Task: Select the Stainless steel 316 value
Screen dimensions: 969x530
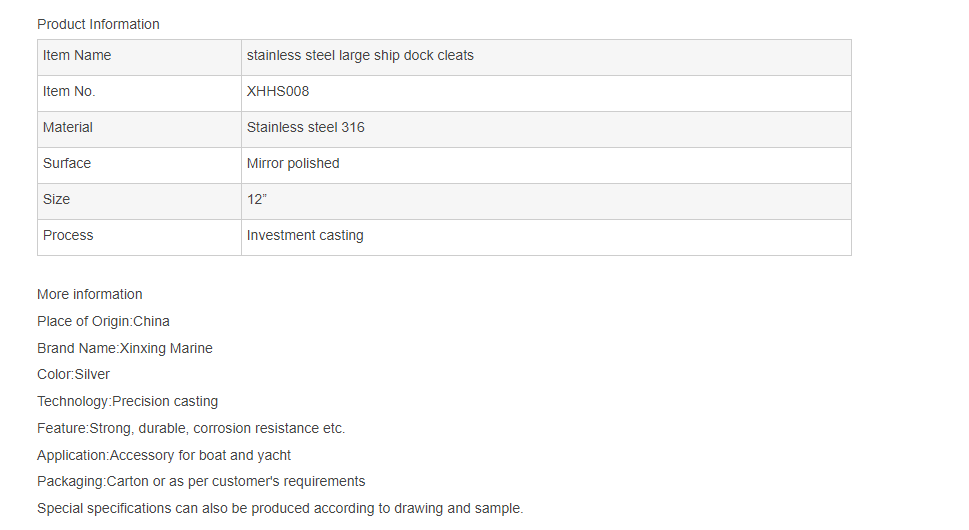Action: click(306, 128)
